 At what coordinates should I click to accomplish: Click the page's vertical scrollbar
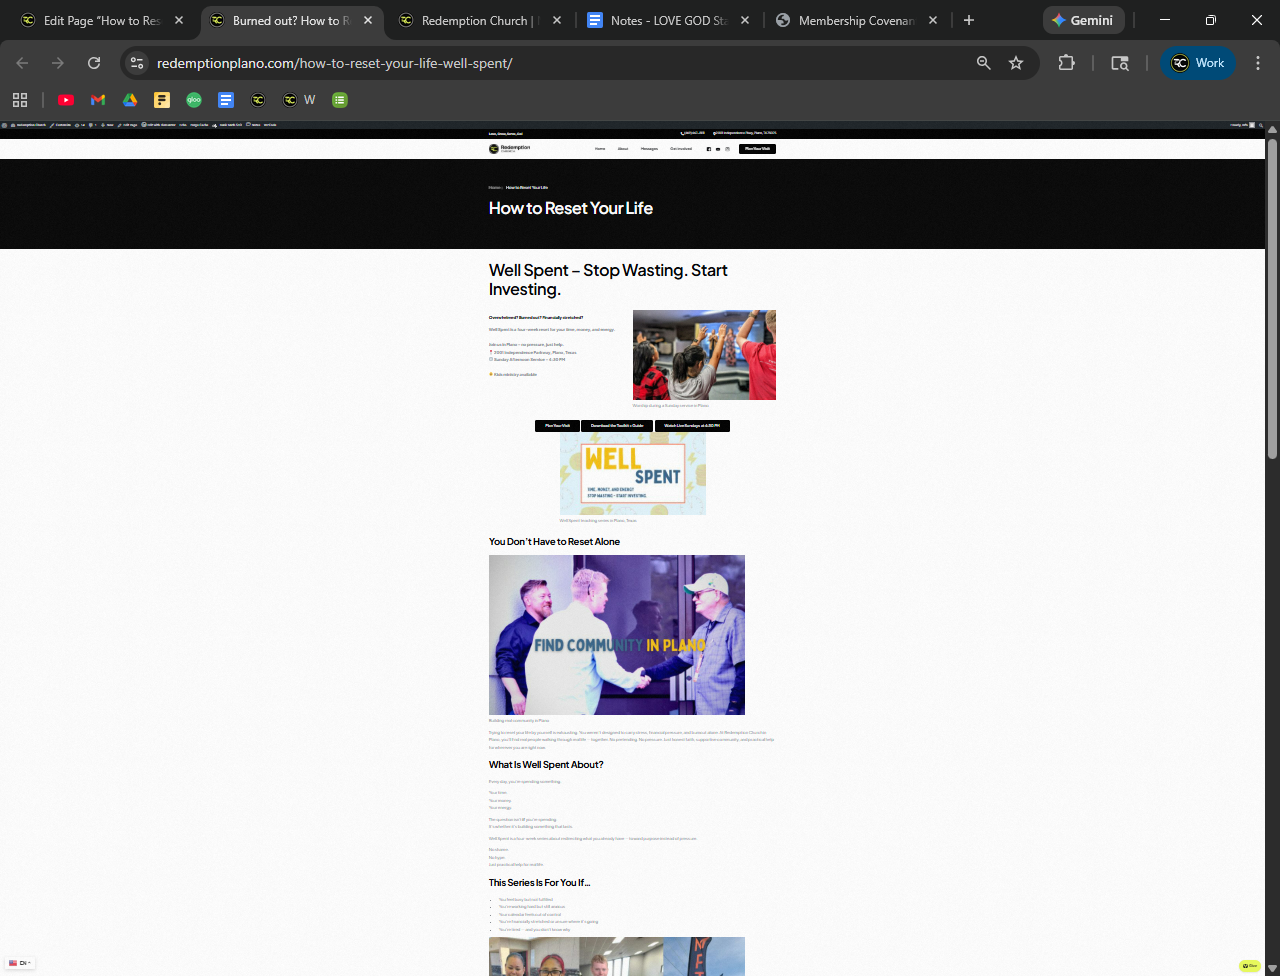tap(1272, 300)
